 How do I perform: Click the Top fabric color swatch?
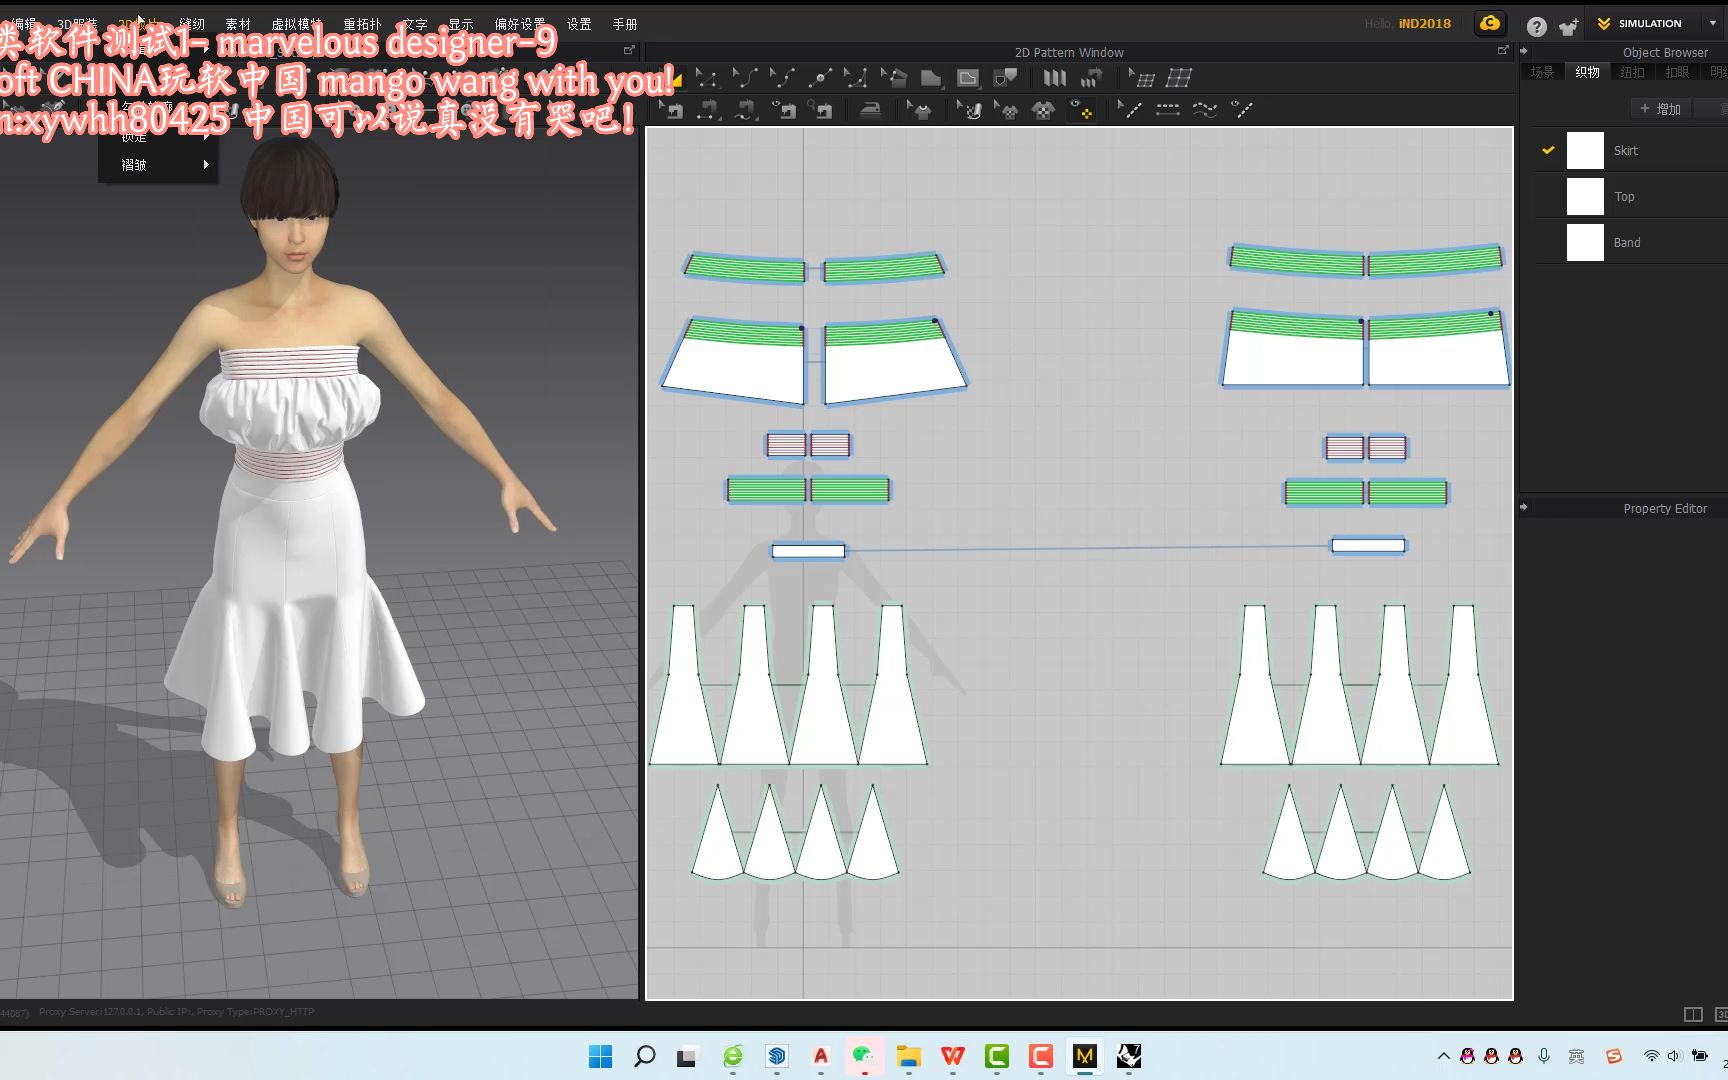(1585, 196)
